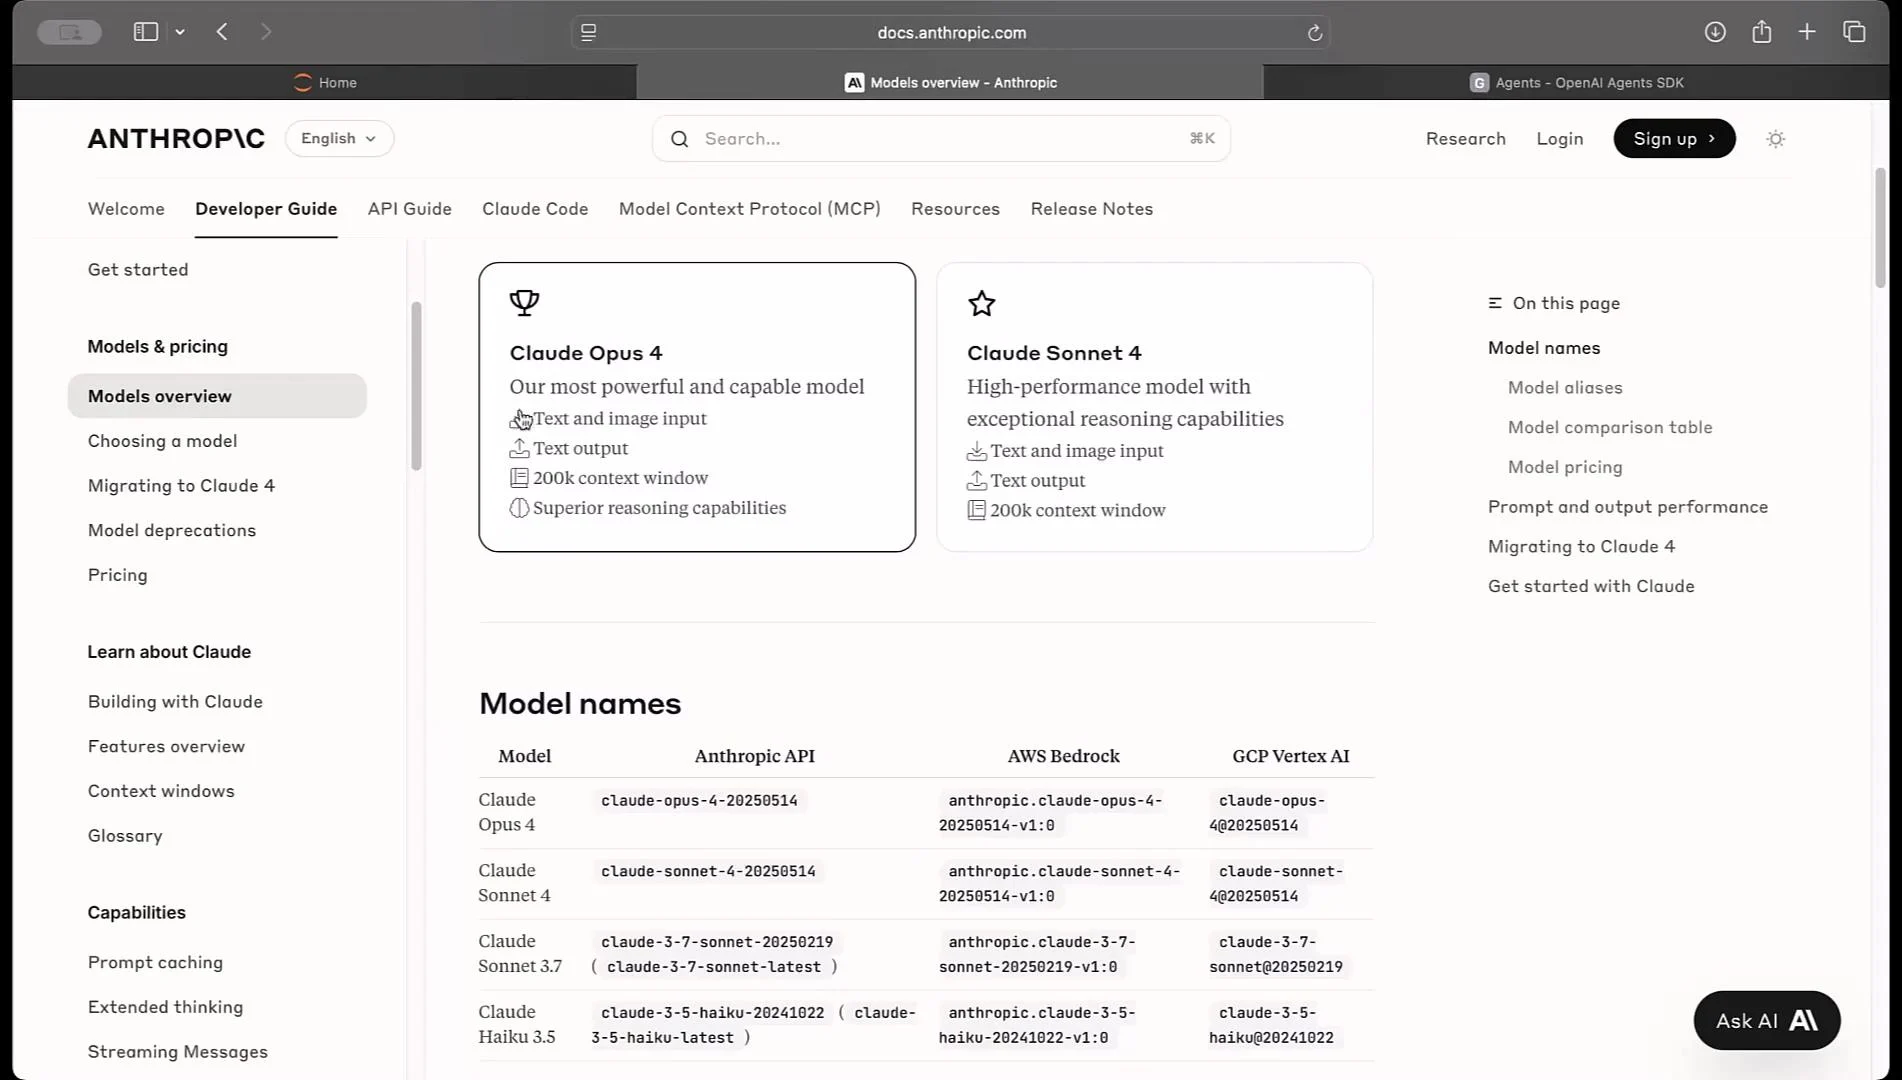Open the Claude Code nav tab
Screen dimensions: 1902x1080
point(535,209)
